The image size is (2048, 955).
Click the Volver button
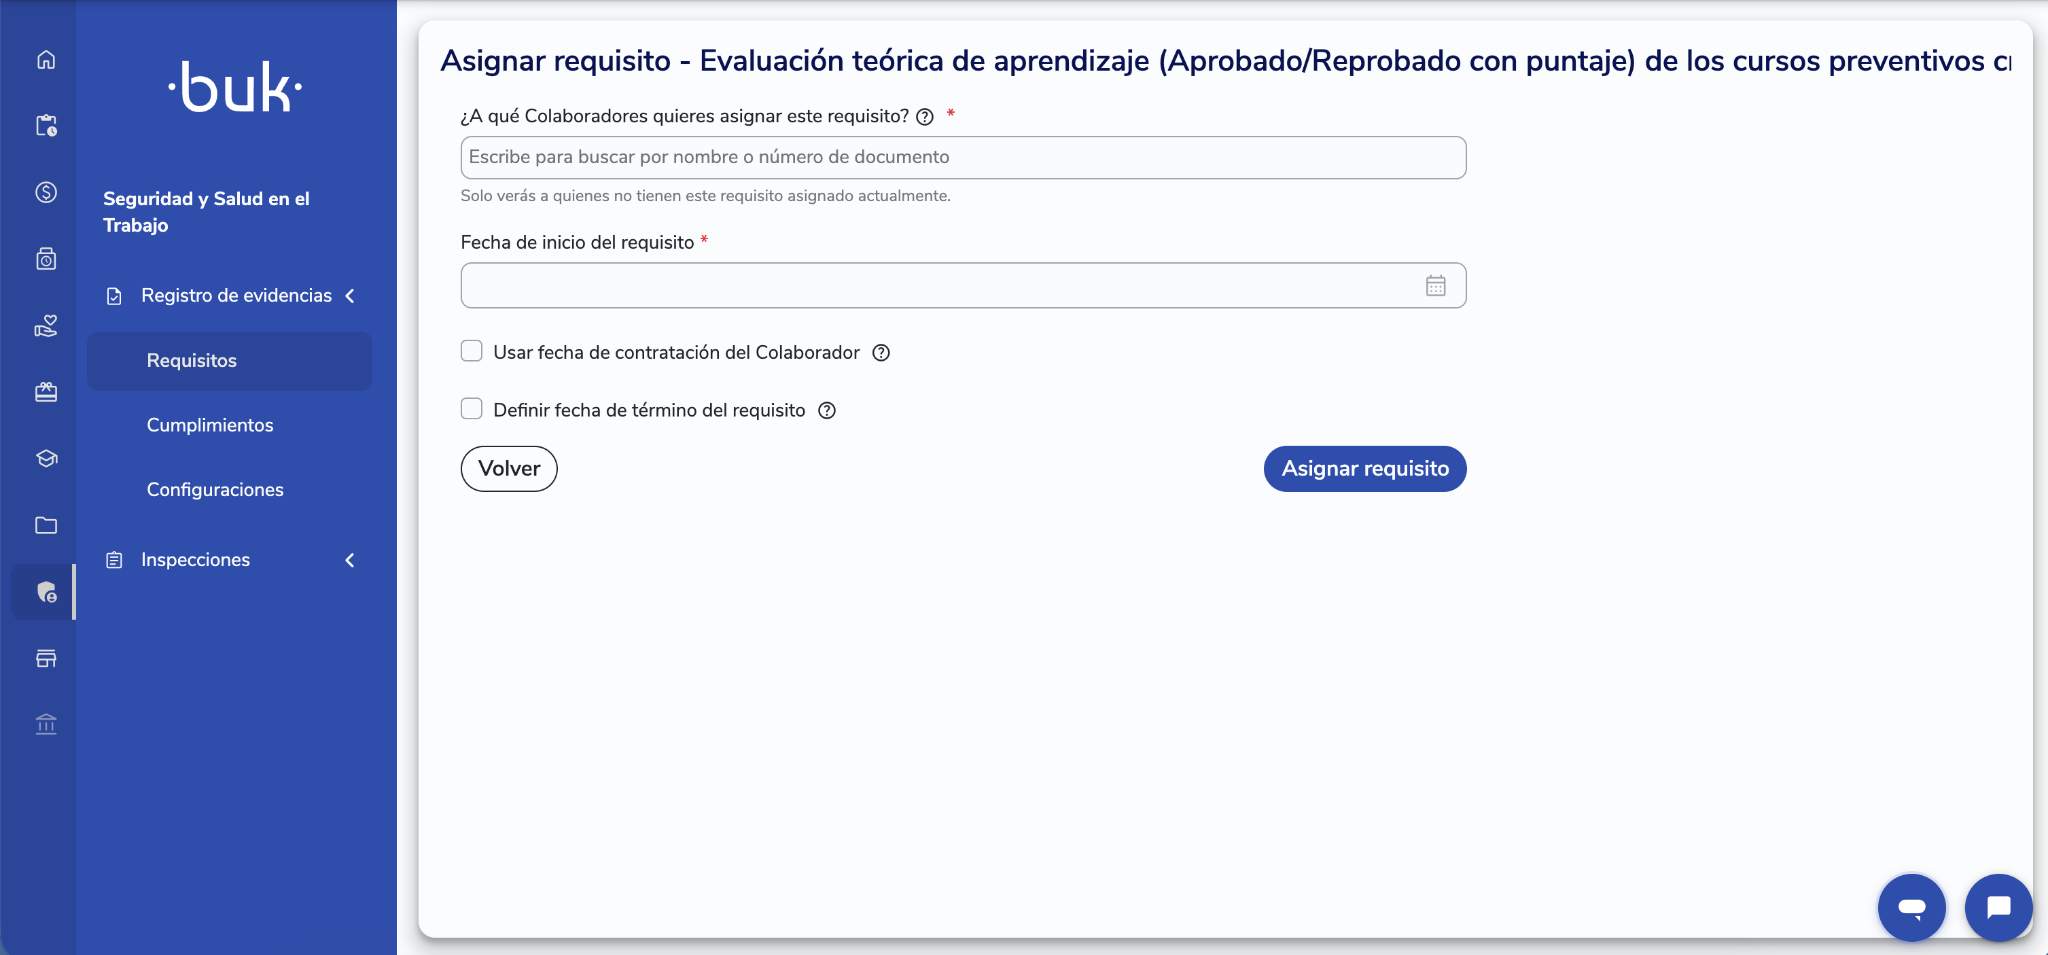click(509, 469)
